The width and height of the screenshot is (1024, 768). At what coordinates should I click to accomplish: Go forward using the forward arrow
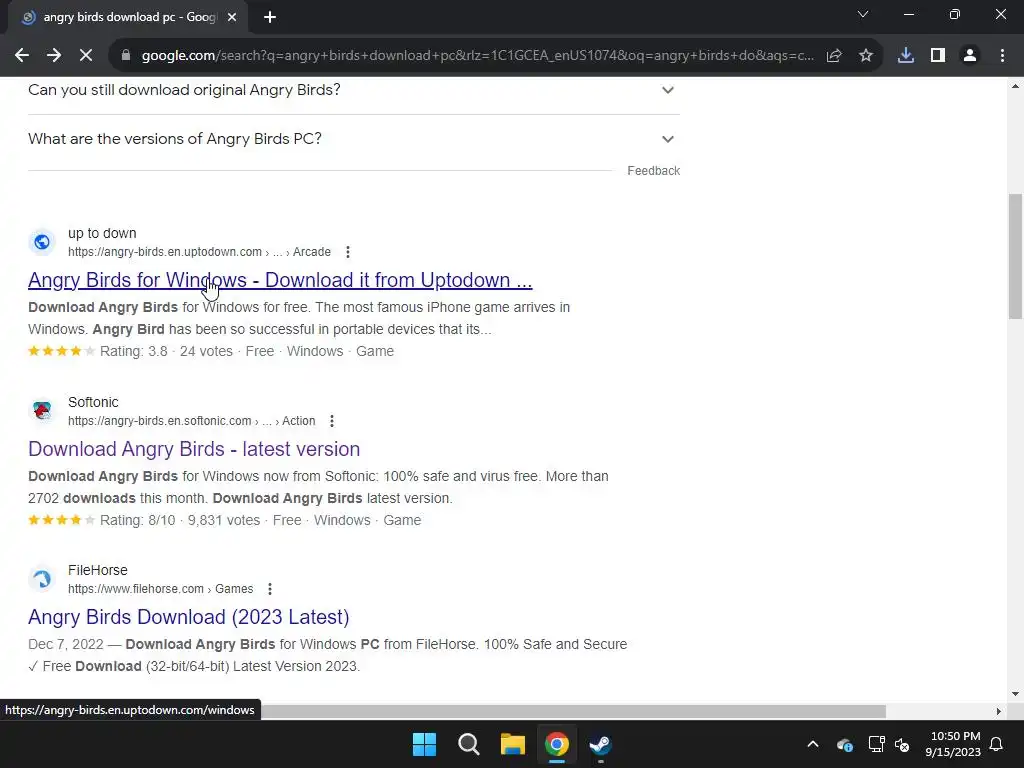pos(54,56)
